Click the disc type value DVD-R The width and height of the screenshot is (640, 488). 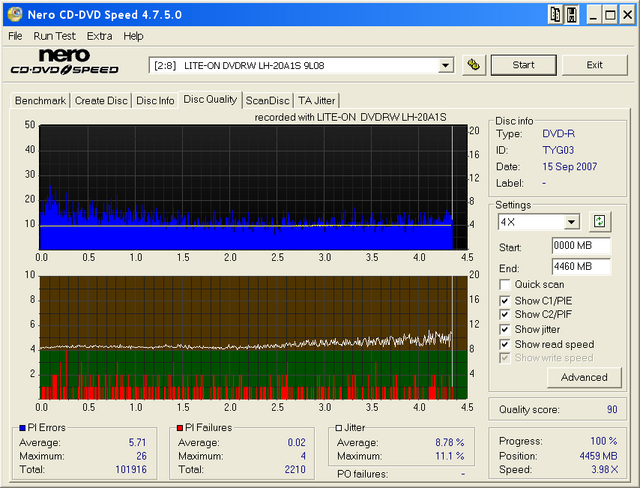558,134
